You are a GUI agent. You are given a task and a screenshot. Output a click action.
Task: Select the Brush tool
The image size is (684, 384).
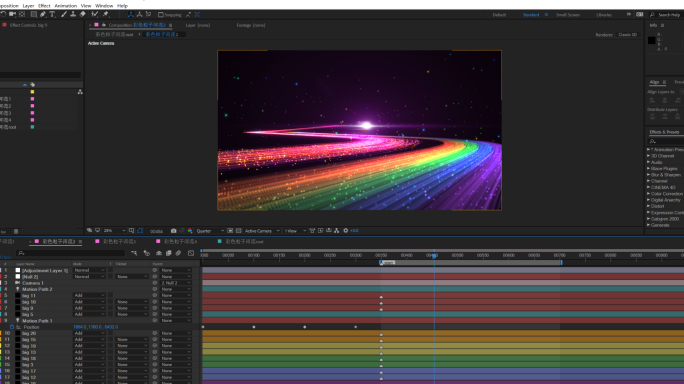pyautogui.click(x=64, y=14)
